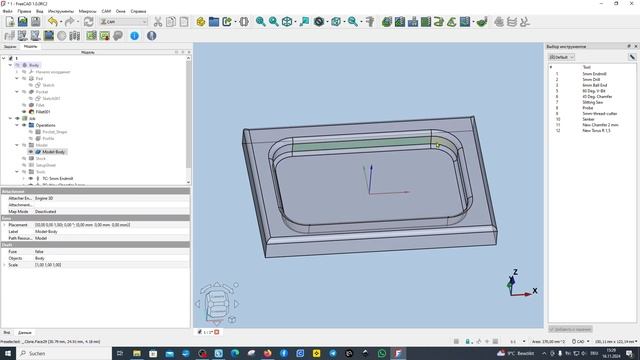Click the green CAM pocket operation icon
The height and width of the screenshot is (360, 640).
pyautogui.click(x=400, y=22)
